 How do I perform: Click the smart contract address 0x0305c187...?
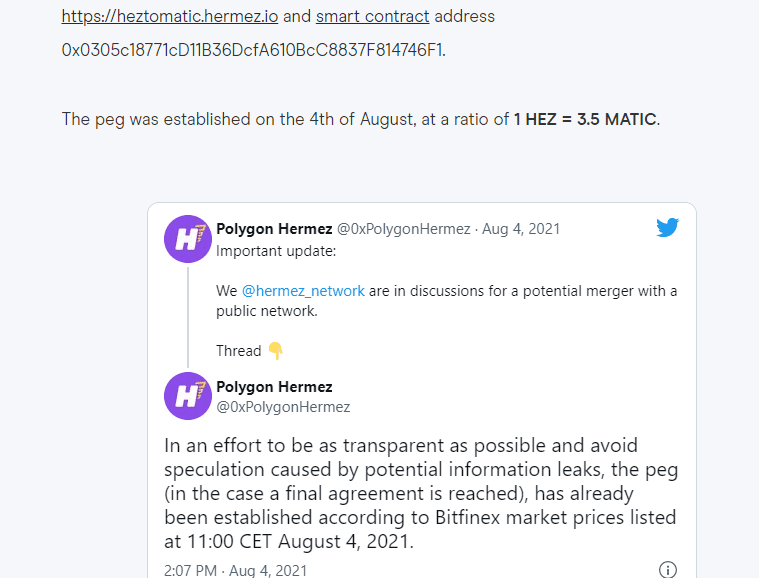254,50
